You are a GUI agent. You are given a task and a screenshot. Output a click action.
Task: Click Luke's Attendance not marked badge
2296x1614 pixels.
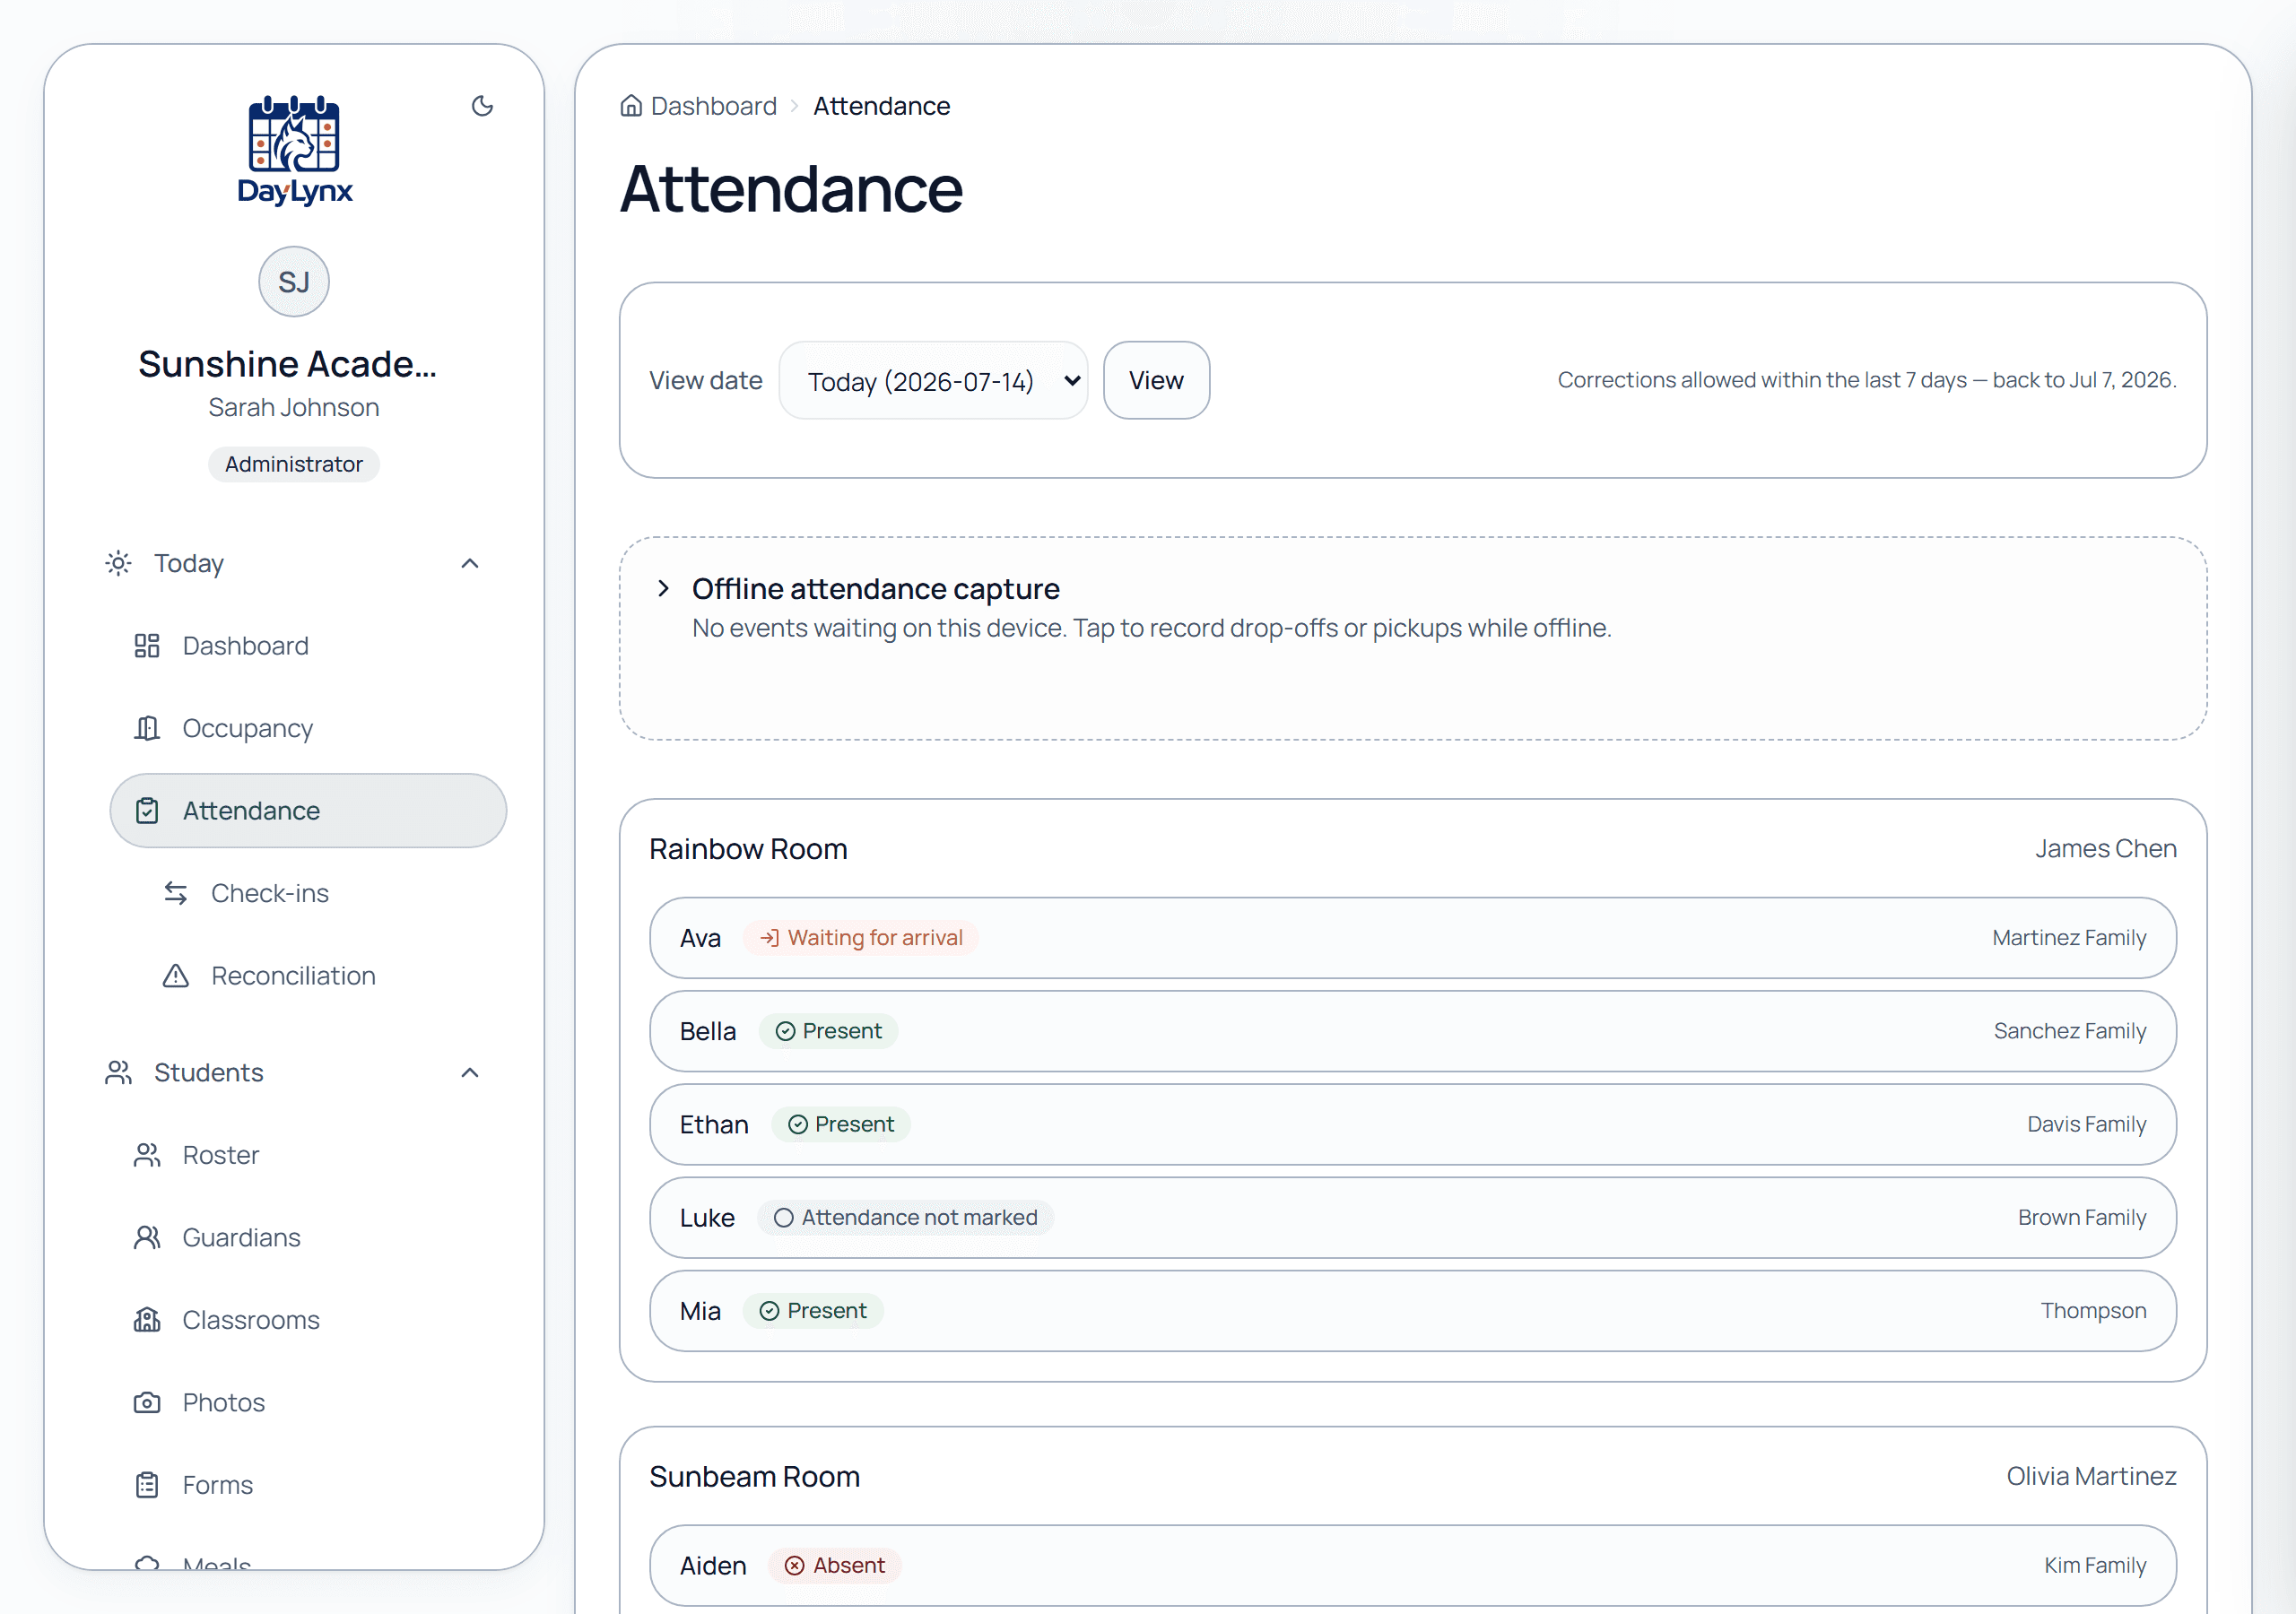tap(905, 1218)
